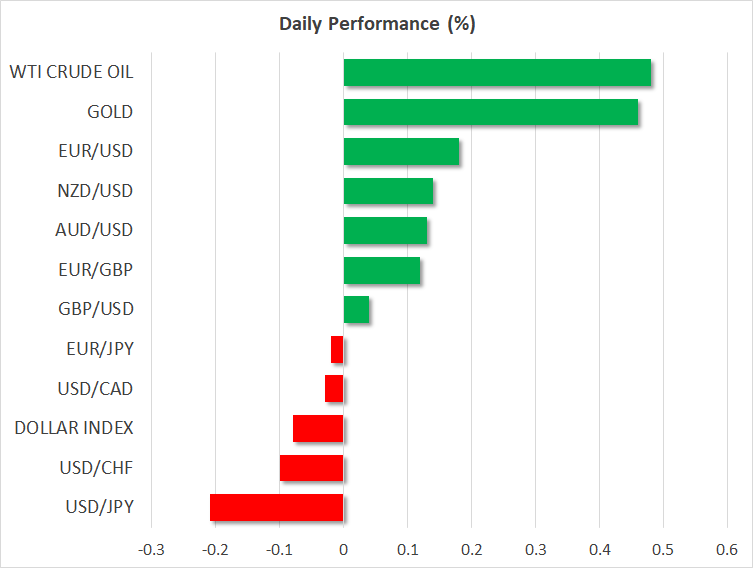Select the EUR/USD bar
This screenshot has height=568, width=753.
pyautogui.click(x=401, y=152)
